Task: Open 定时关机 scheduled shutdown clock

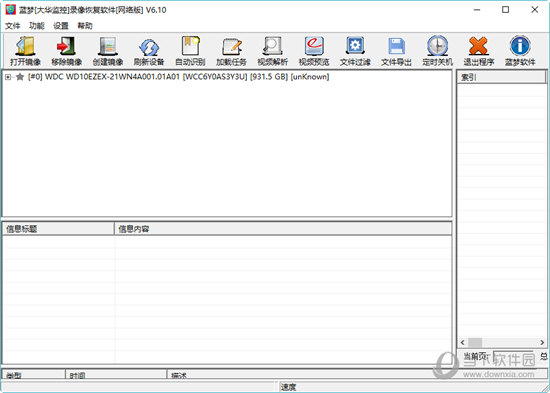Action: tap(437, 51)
